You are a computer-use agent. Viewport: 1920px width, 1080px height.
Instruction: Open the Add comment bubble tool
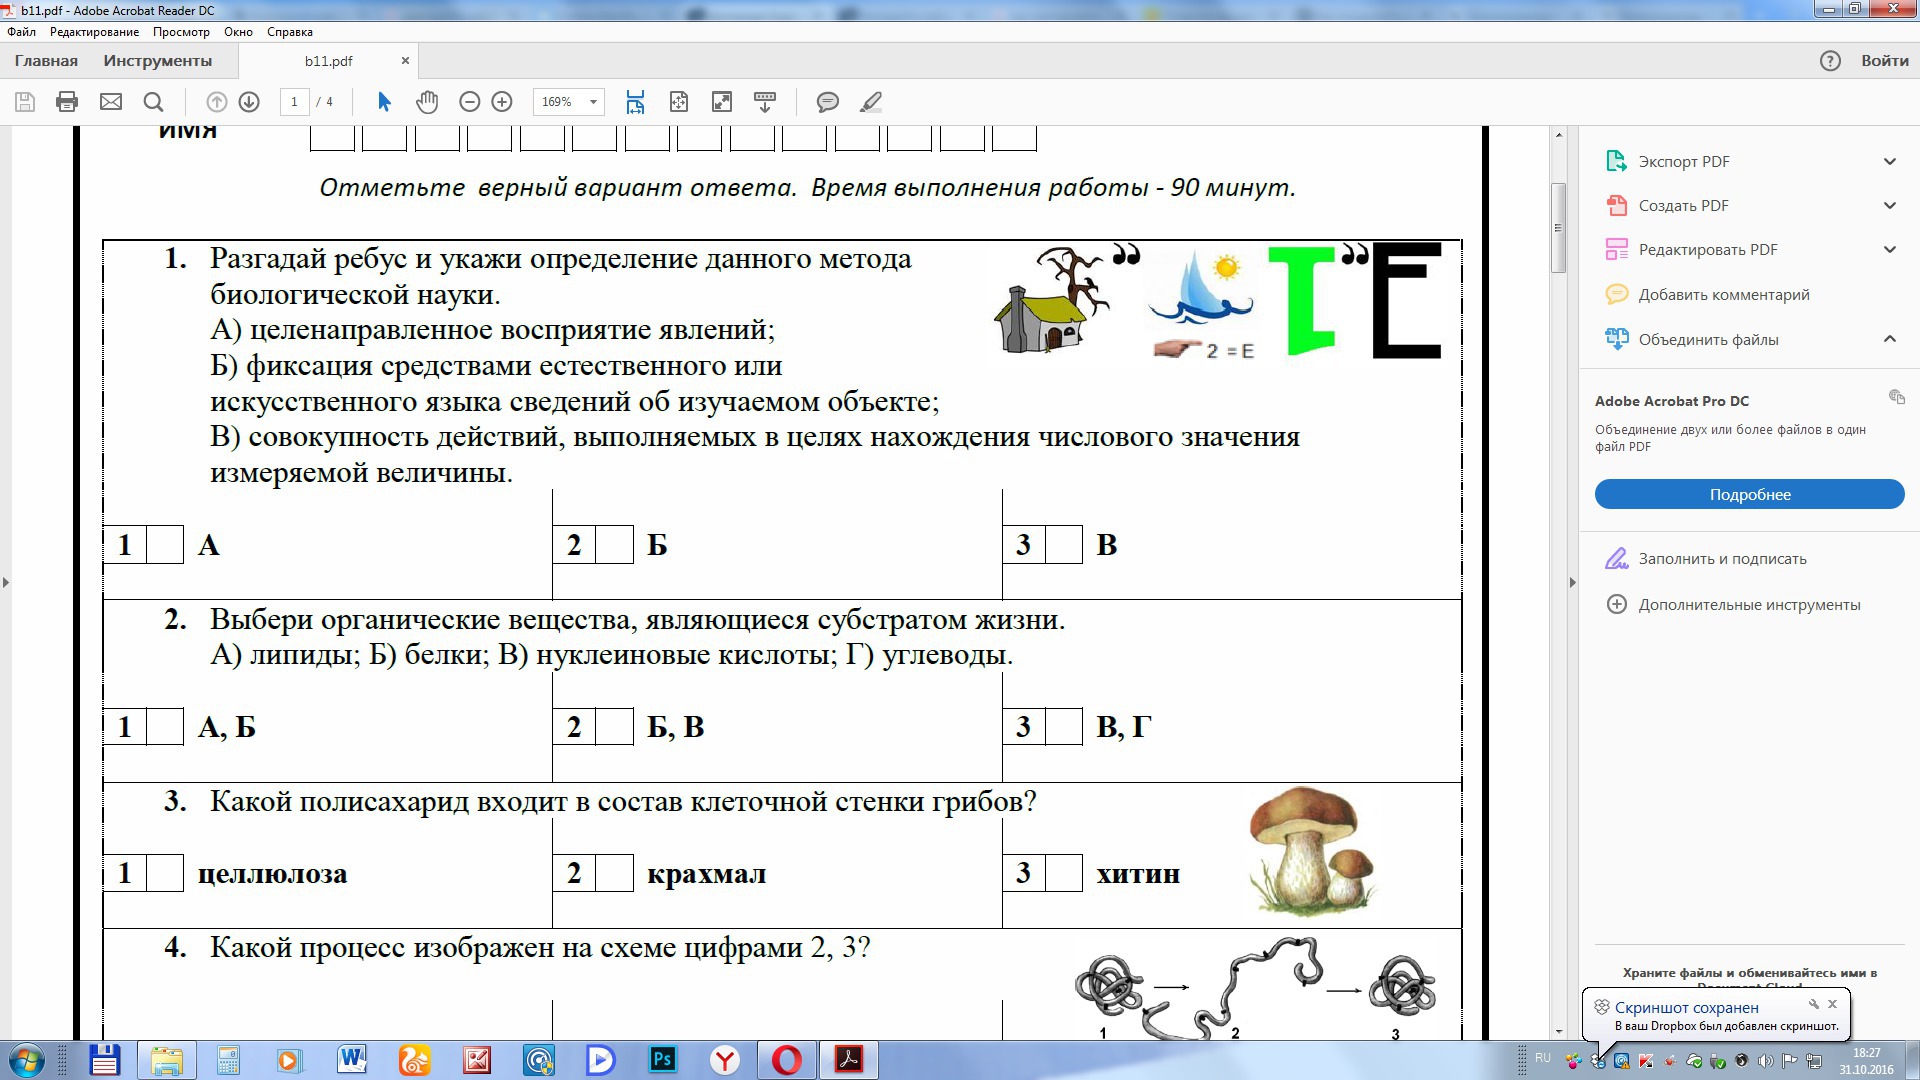click(x=827, y=102)
